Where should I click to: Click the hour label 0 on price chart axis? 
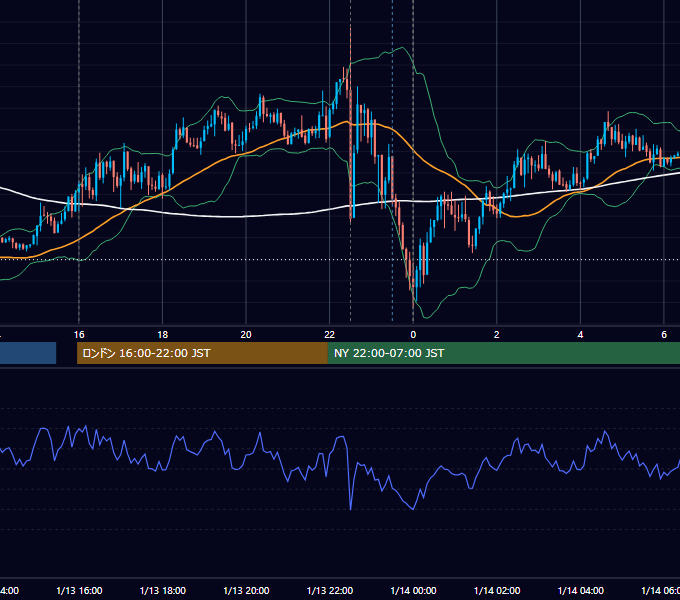tap(413, 334)
